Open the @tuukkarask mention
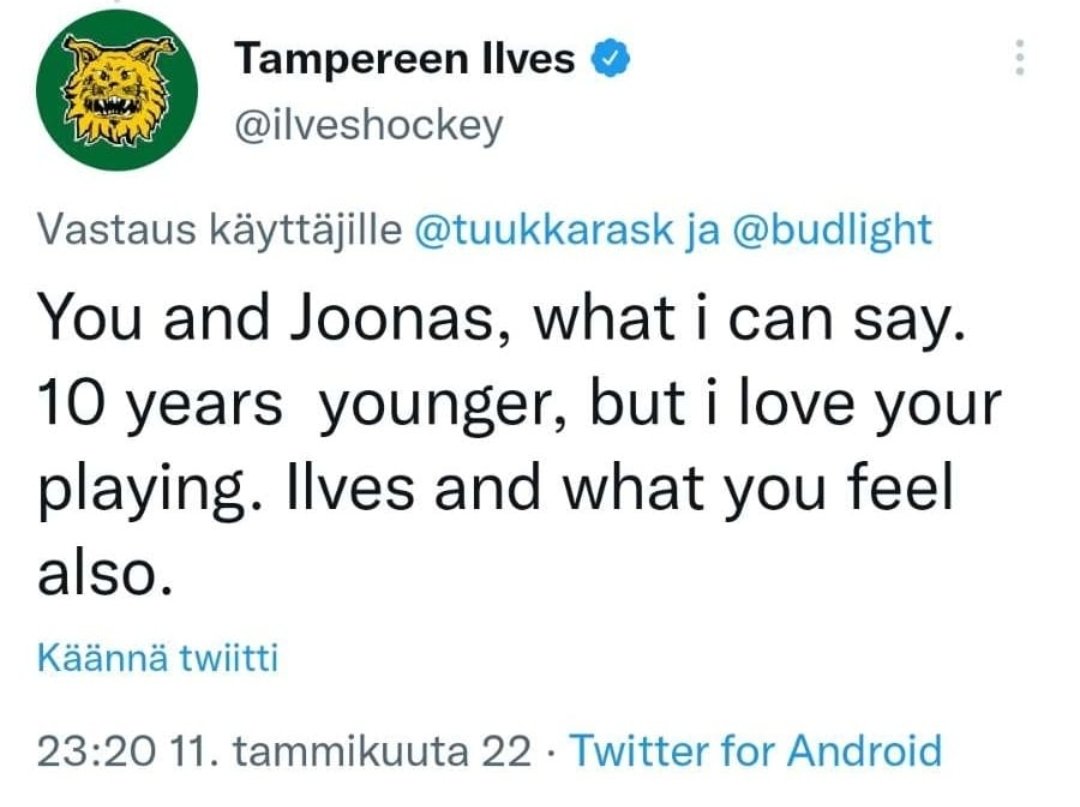Viewport: 1080px width, 807px height. (x=543, y=229)
